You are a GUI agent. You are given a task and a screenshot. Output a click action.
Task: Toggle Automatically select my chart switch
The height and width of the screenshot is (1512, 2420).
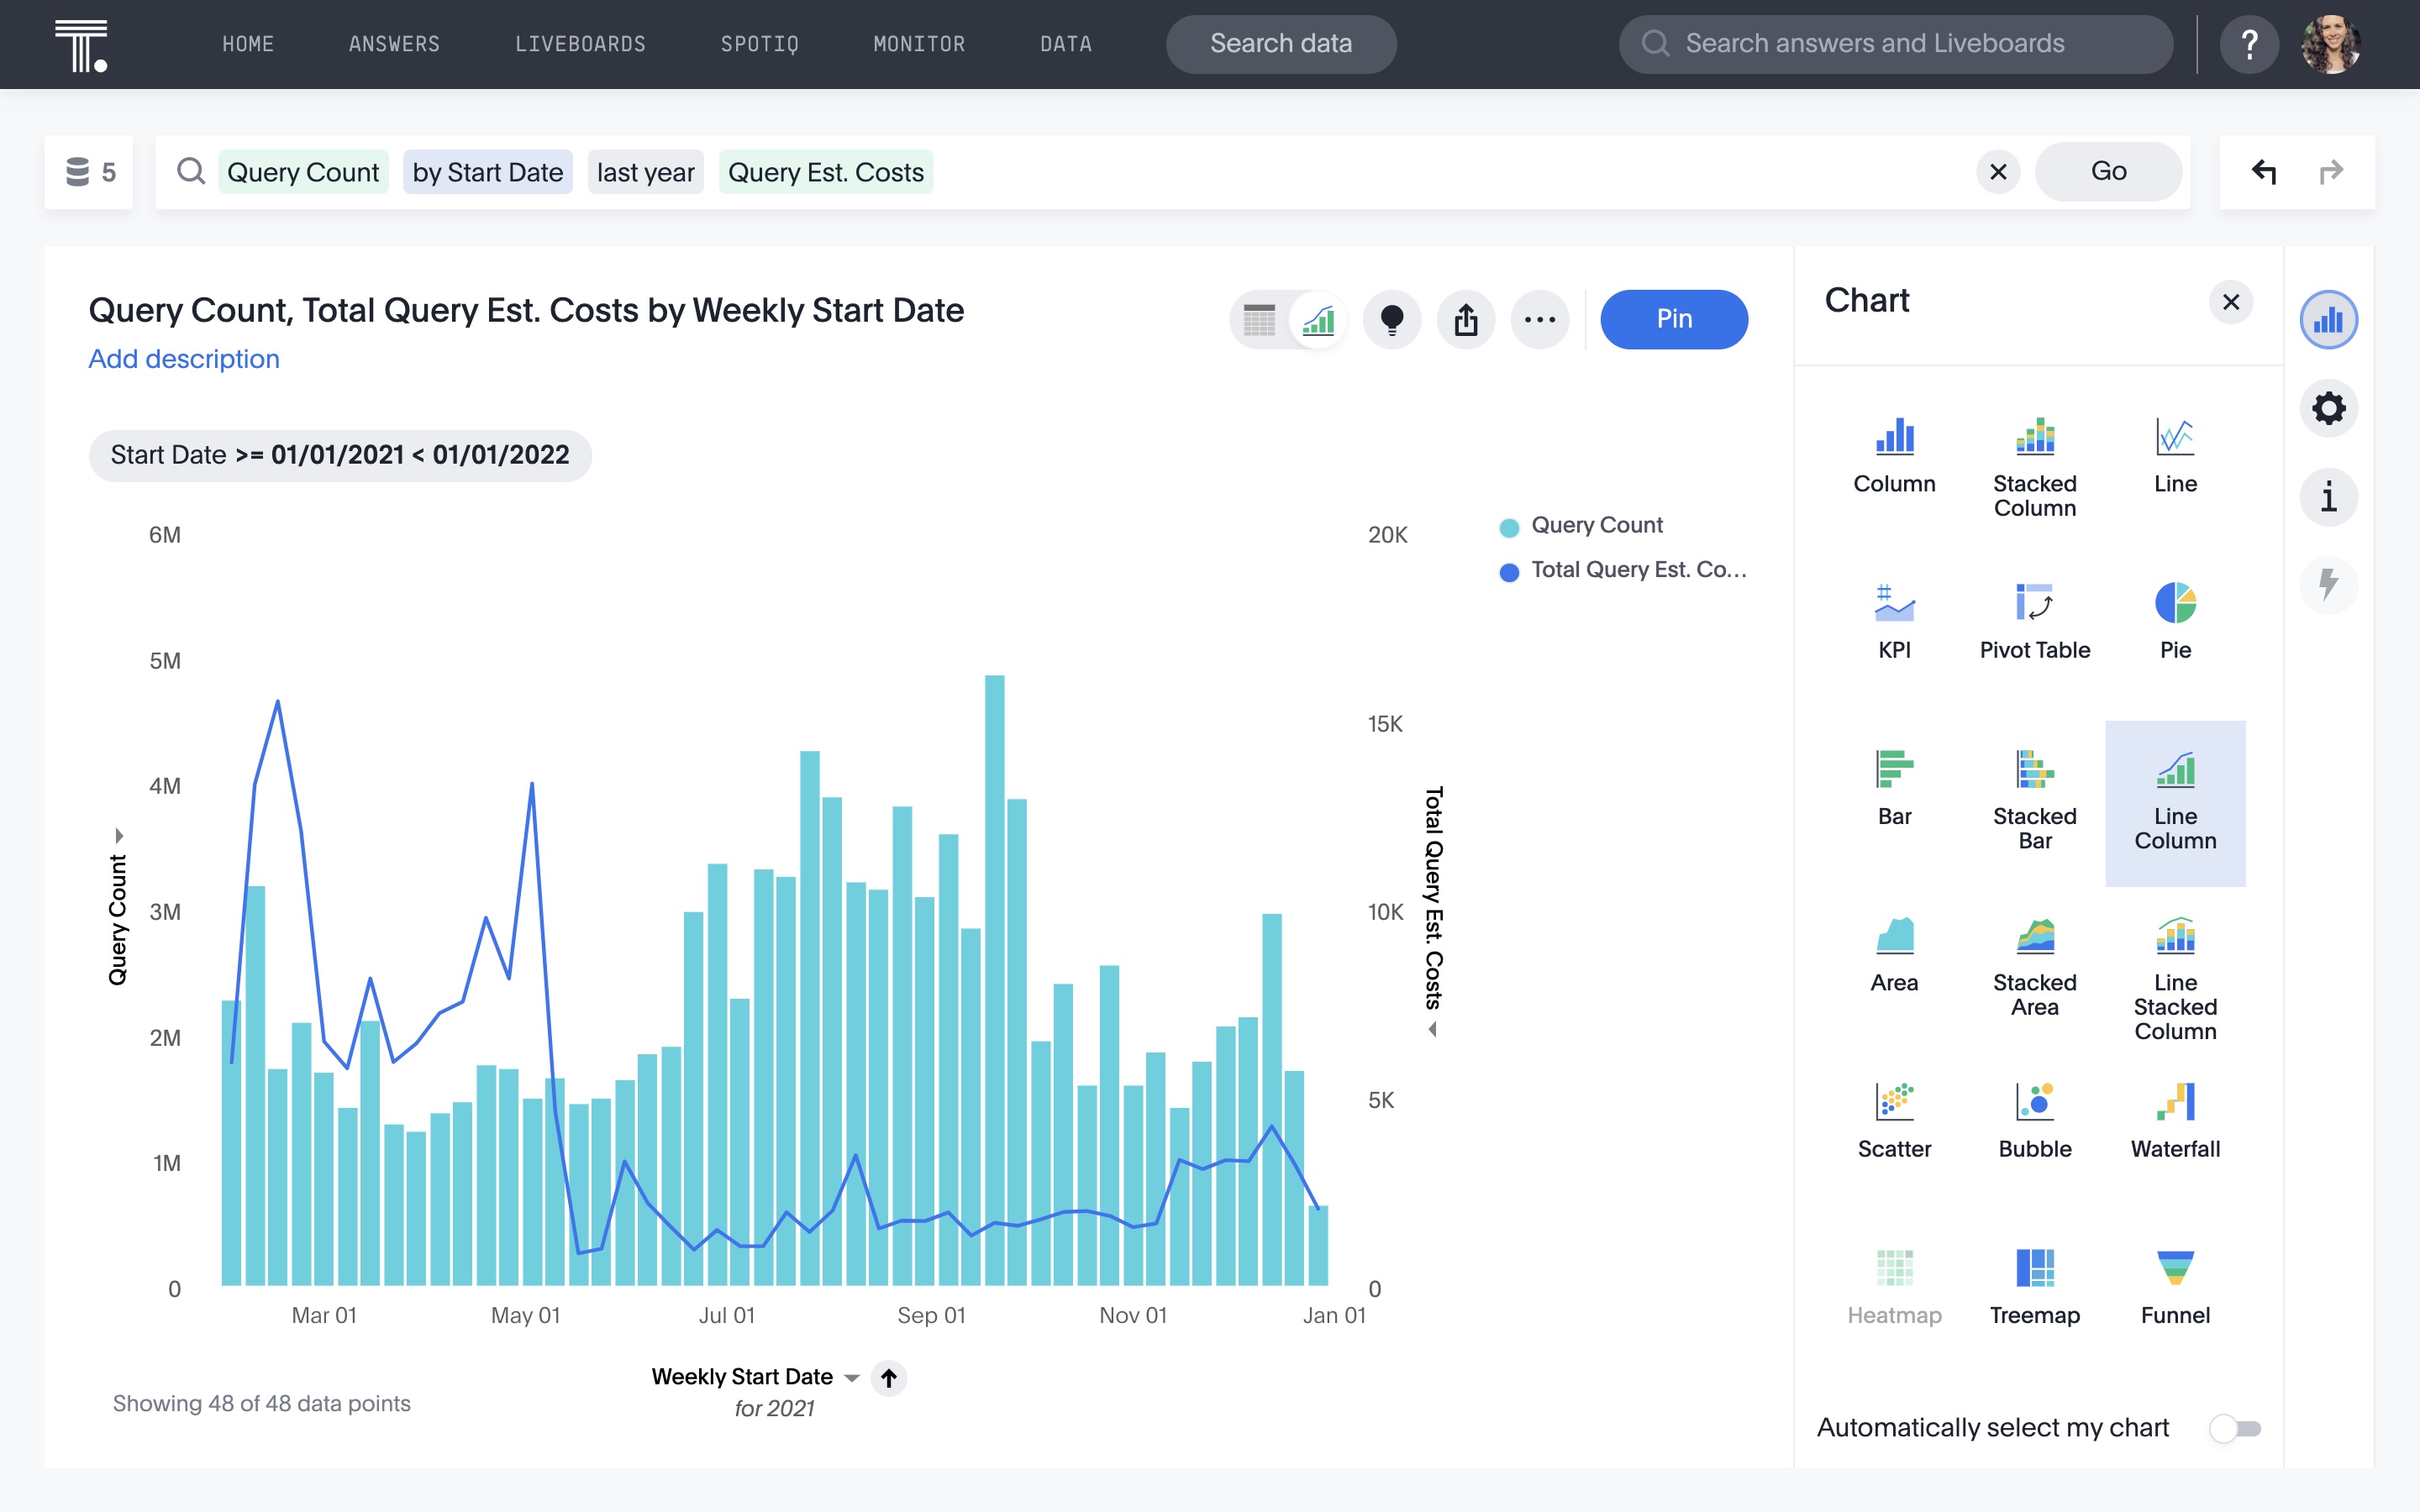click(2235, 1428)
